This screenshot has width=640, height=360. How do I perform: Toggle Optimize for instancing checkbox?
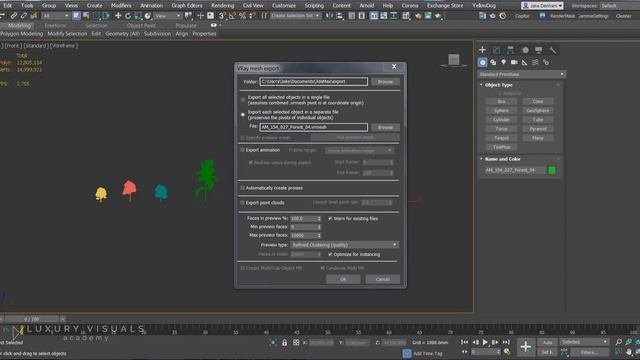(x=330, y=254)
